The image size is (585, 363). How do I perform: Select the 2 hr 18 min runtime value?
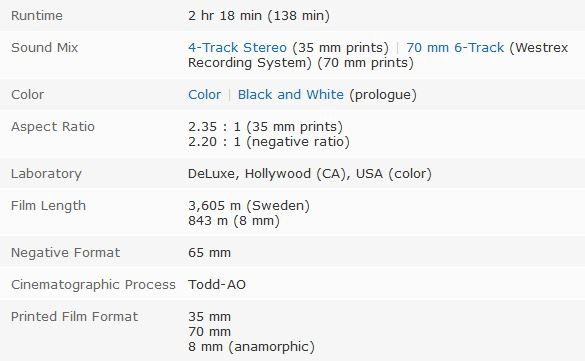pos(259,16)
